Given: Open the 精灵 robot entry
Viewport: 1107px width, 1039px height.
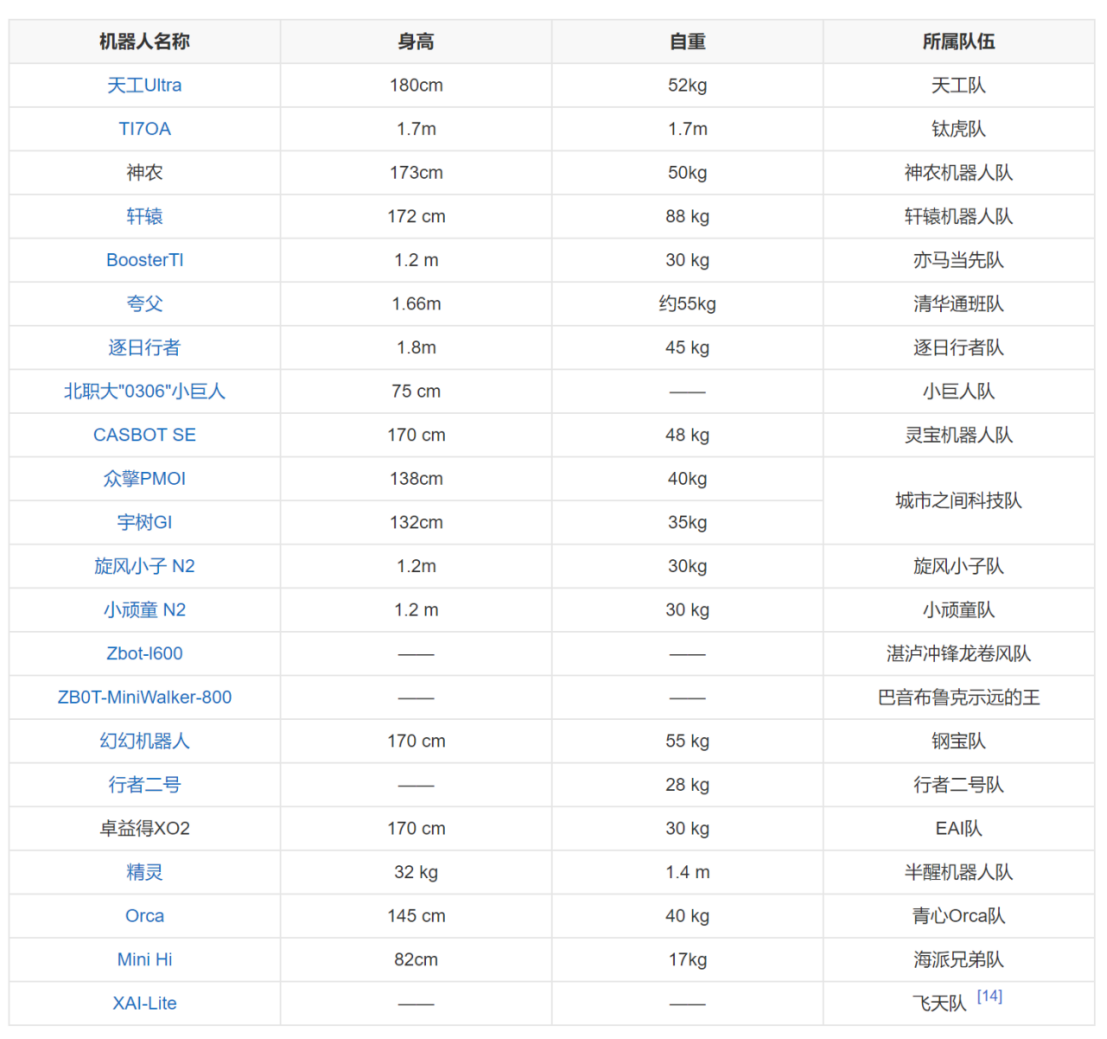Looking at the screenshot, I should pos(144,872).
